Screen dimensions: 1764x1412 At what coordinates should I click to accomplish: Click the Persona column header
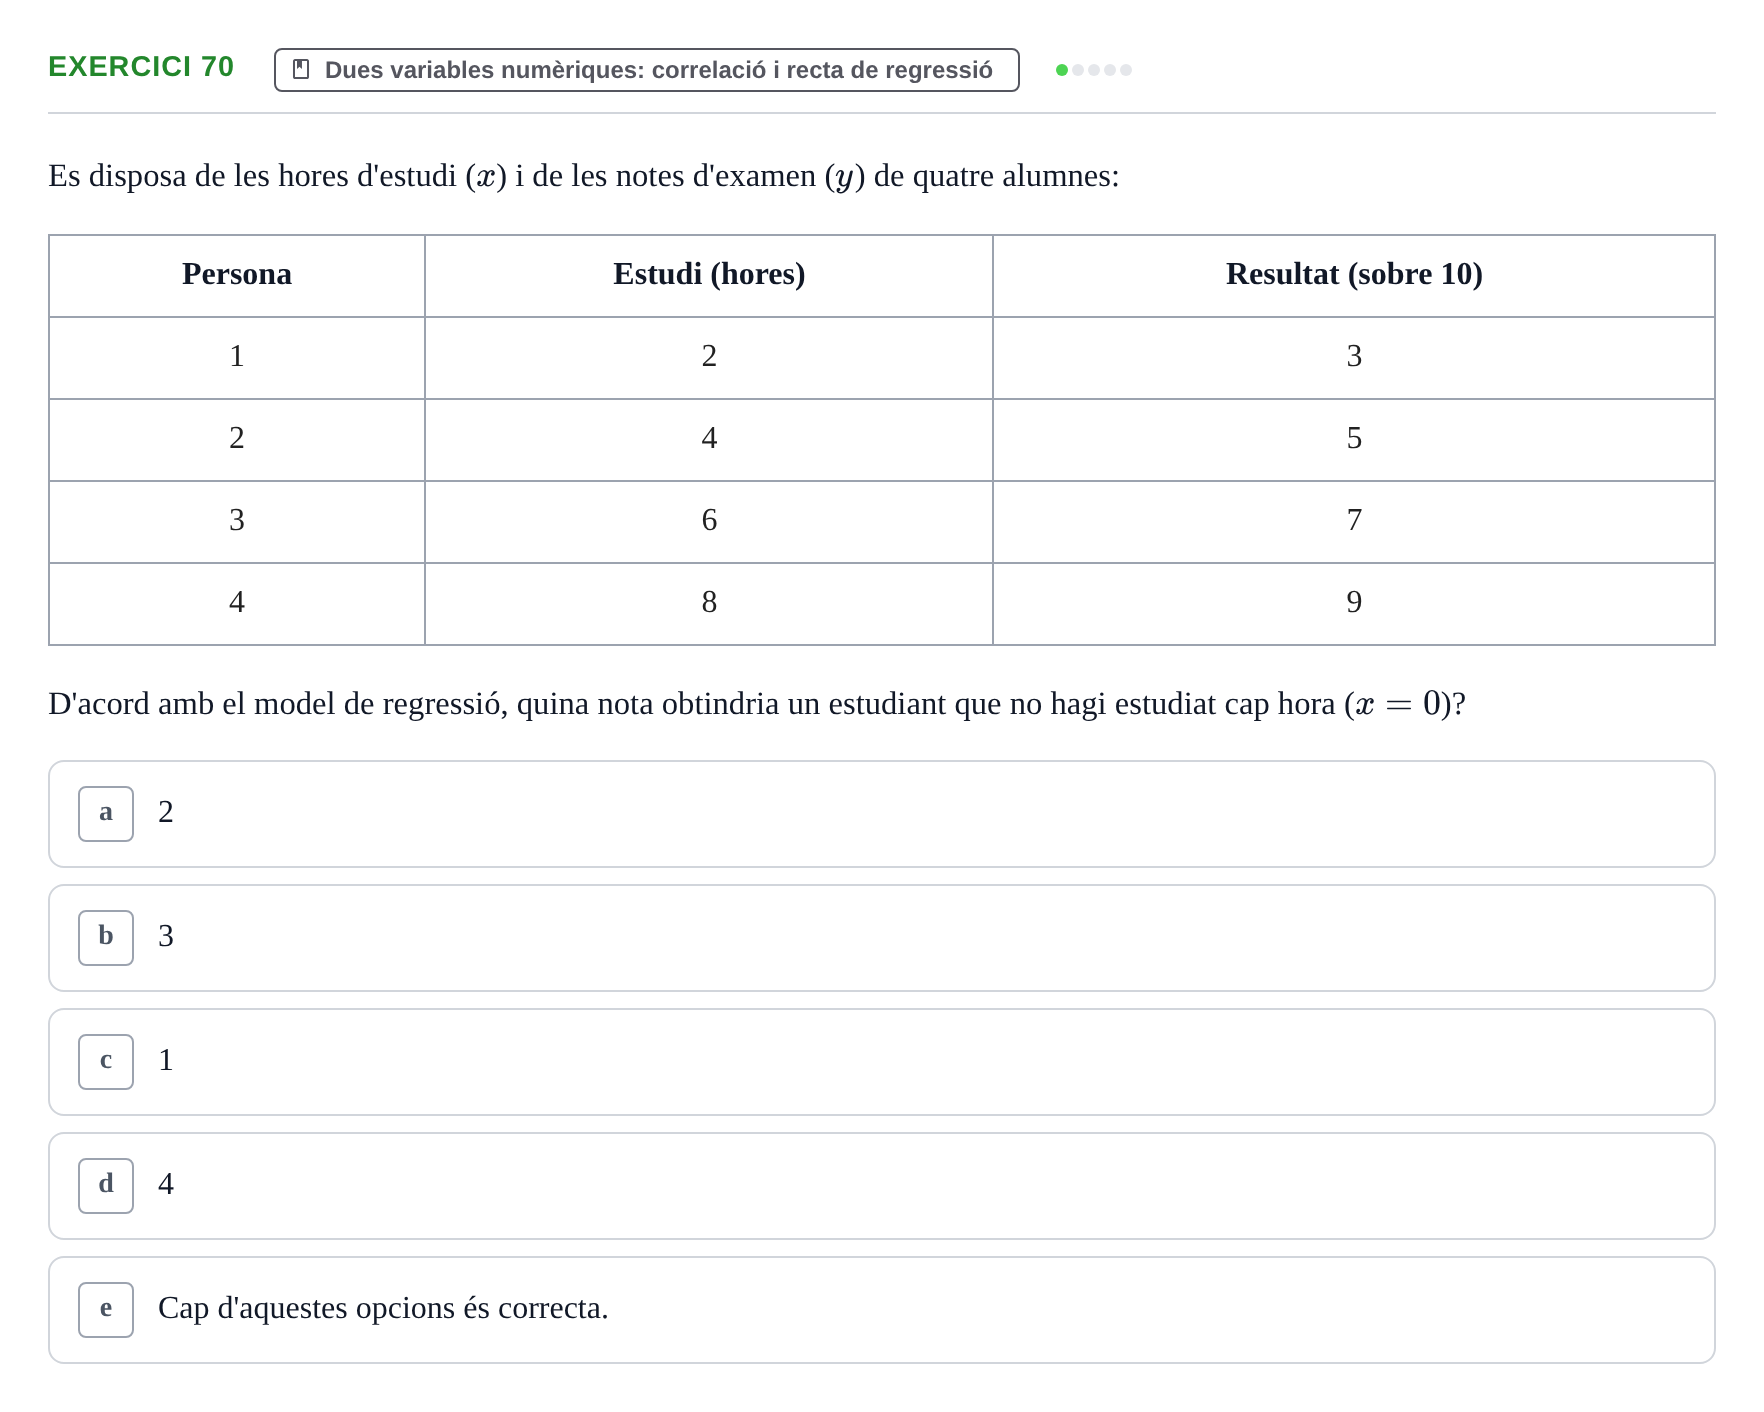point(237,276)
